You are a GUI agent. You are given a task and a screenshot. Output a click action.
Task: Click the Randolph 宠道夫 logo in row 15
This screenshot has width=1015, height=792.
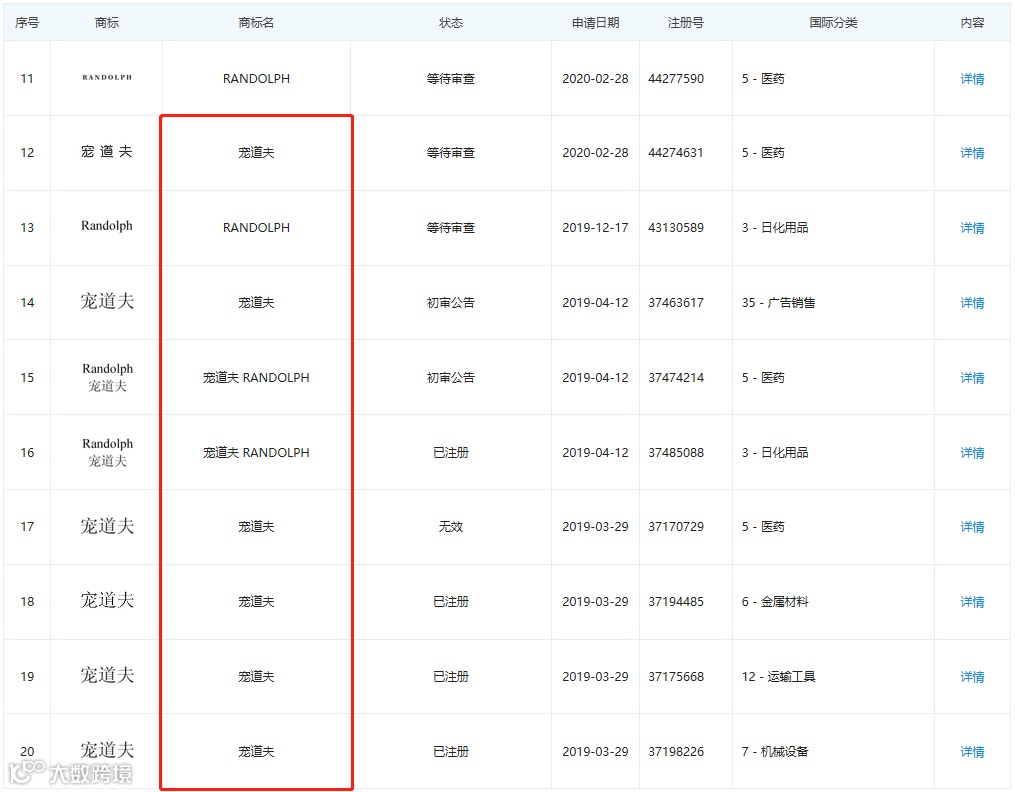coord(107,377)
